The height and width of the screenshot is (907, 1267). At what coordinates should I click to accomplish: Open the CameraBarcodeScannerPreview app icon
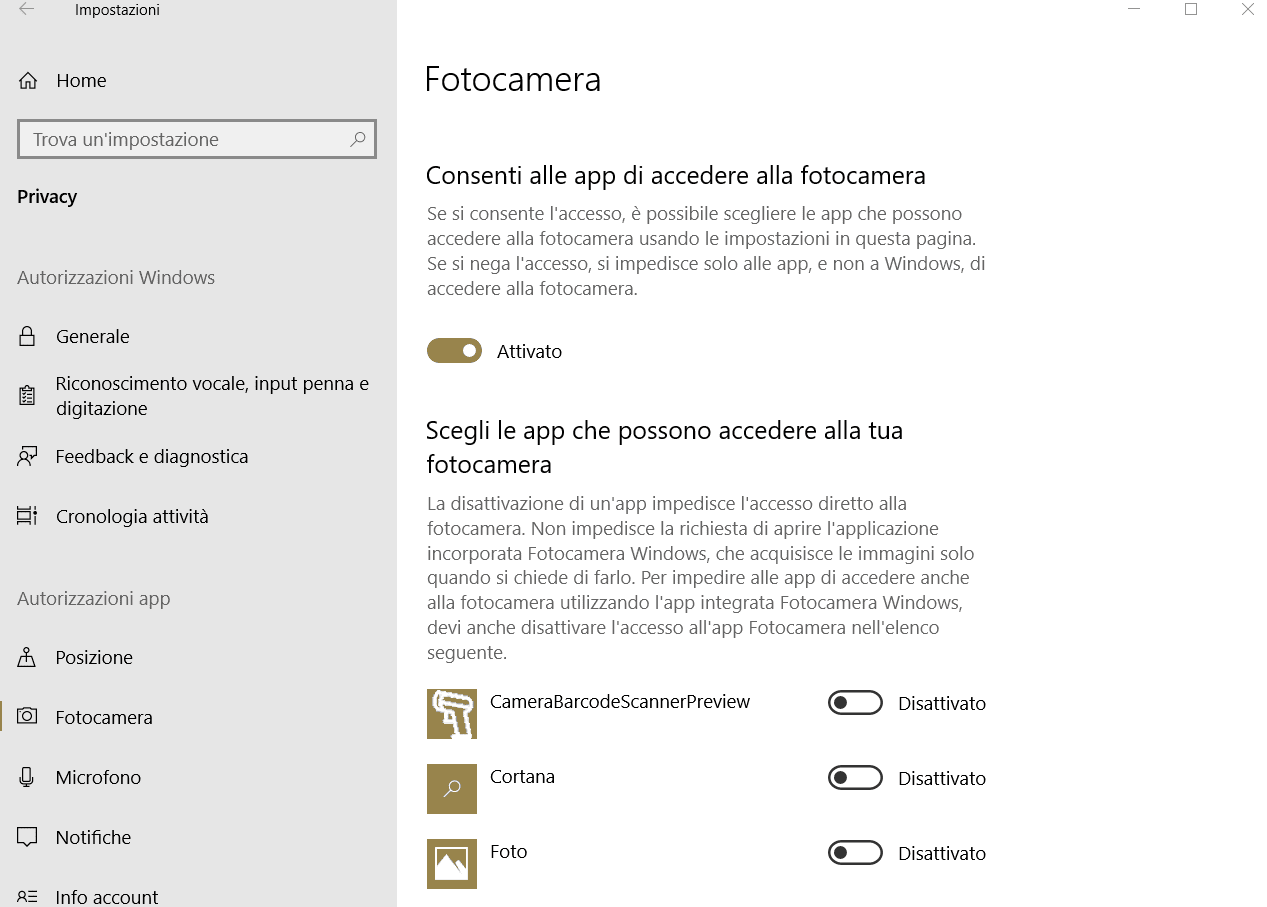coord(452,714)
